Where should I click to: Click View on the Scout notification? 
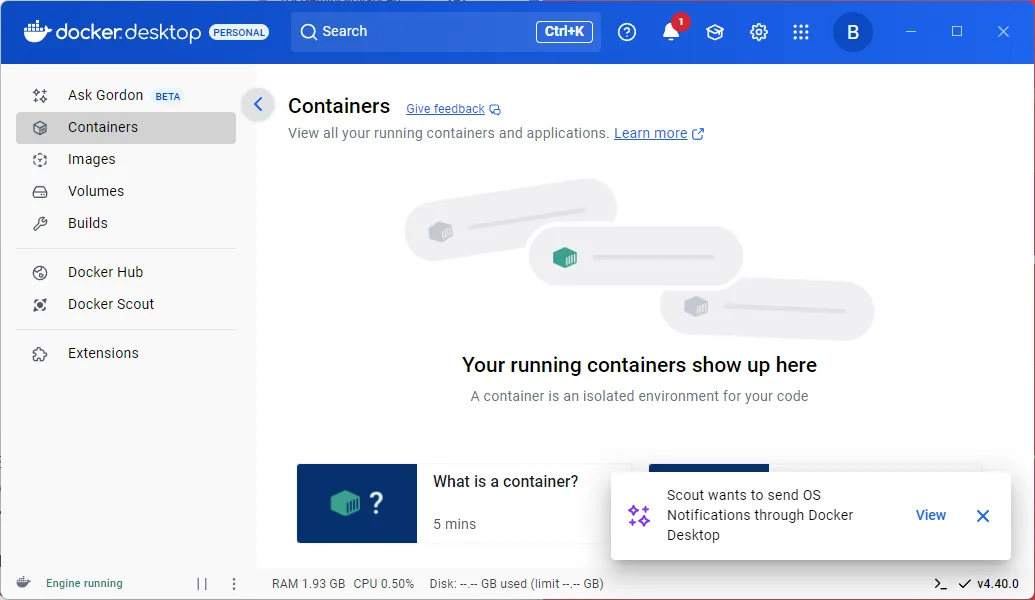coord(931,516)
